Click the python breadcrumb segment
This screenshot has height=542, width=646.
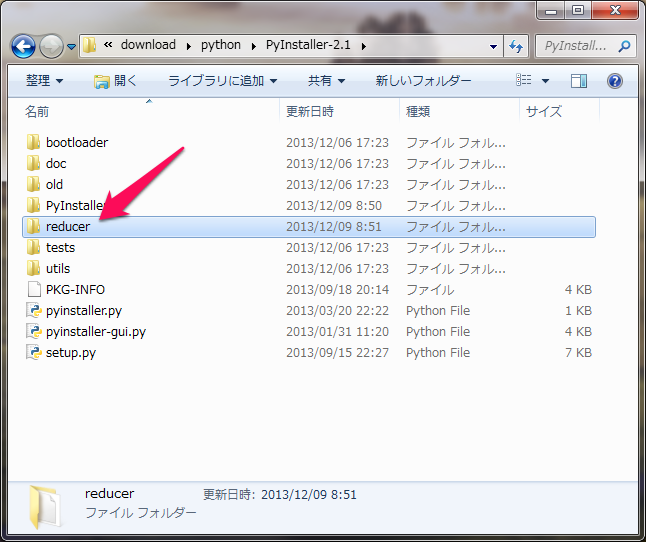pos(221,44)
